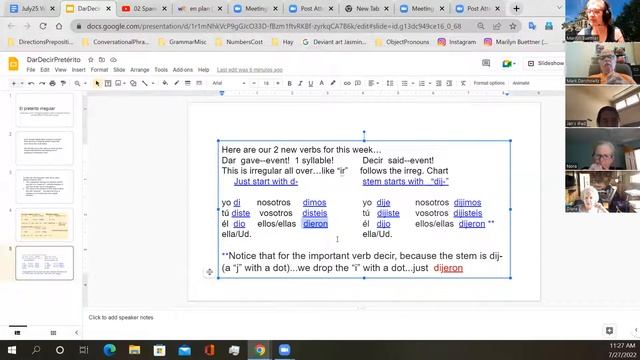
Task: Click the Animate button
Action: click(x=521, y=83)
